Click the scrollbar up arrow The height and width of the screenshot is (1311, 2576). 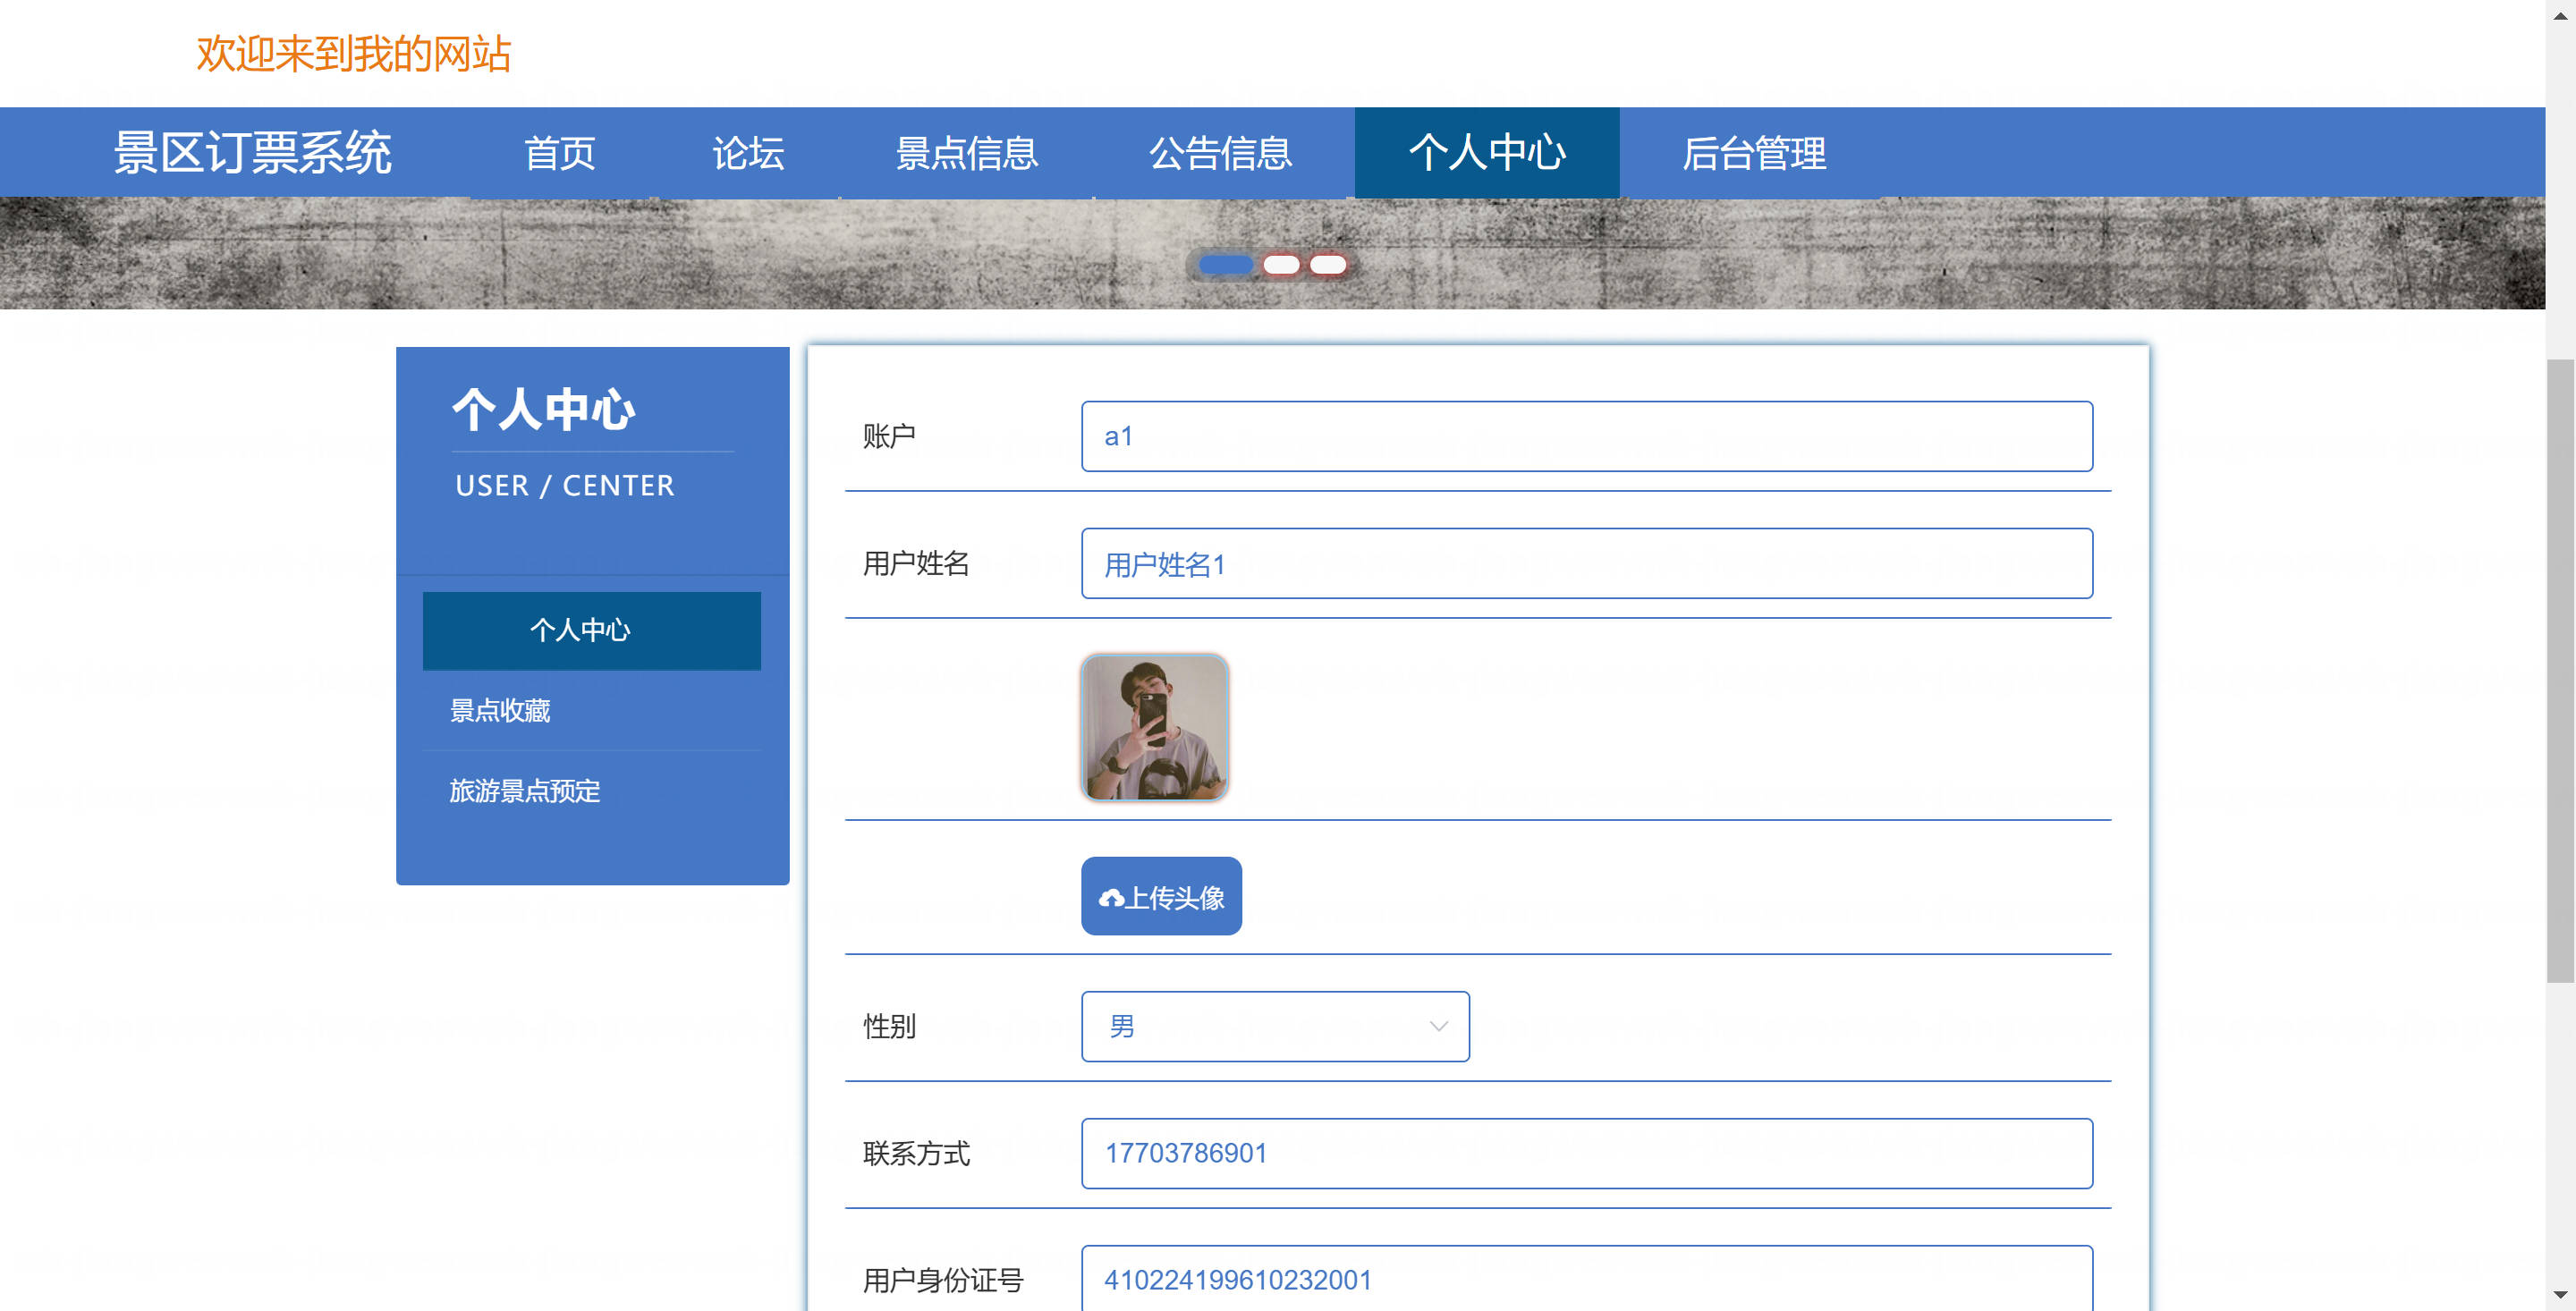(x=2561, y=14)
